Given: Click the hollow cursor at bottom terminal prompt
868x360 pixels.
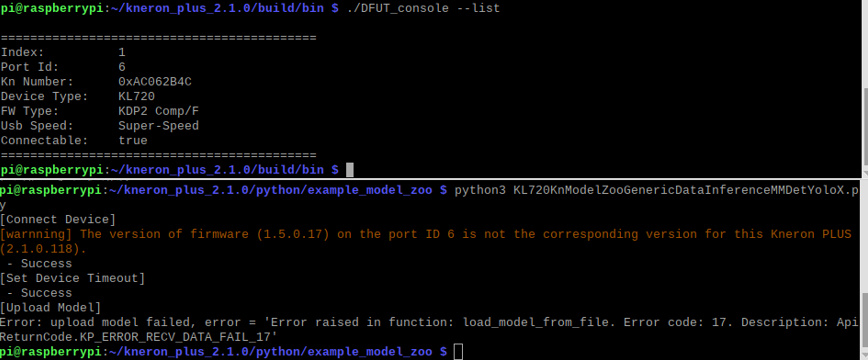Looking at the screenshot, I should point(458,352).
